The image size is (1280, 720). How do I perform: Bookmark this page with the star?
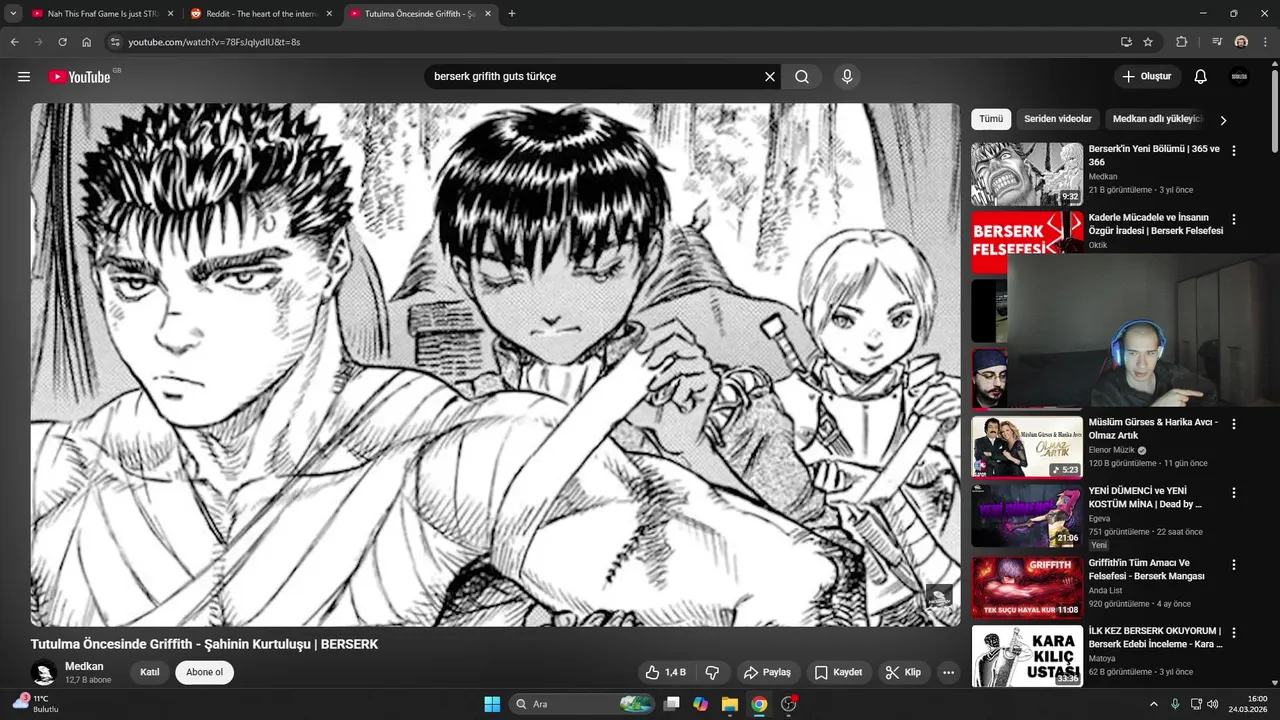point(1148,42)
